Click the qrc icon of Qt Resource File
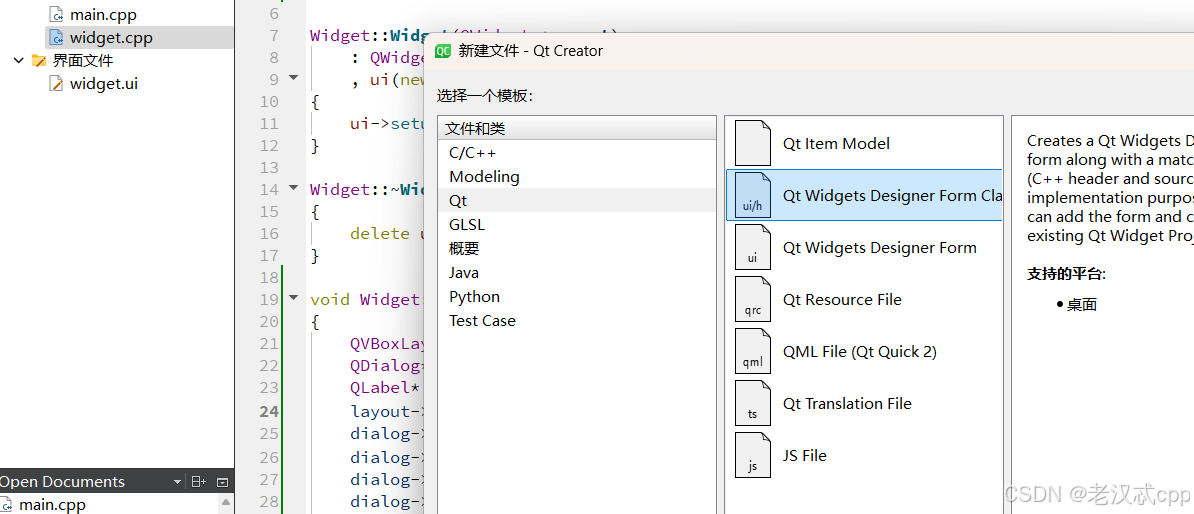The width and height of the screenshot is (1194, 514). (x=752, y=299)
